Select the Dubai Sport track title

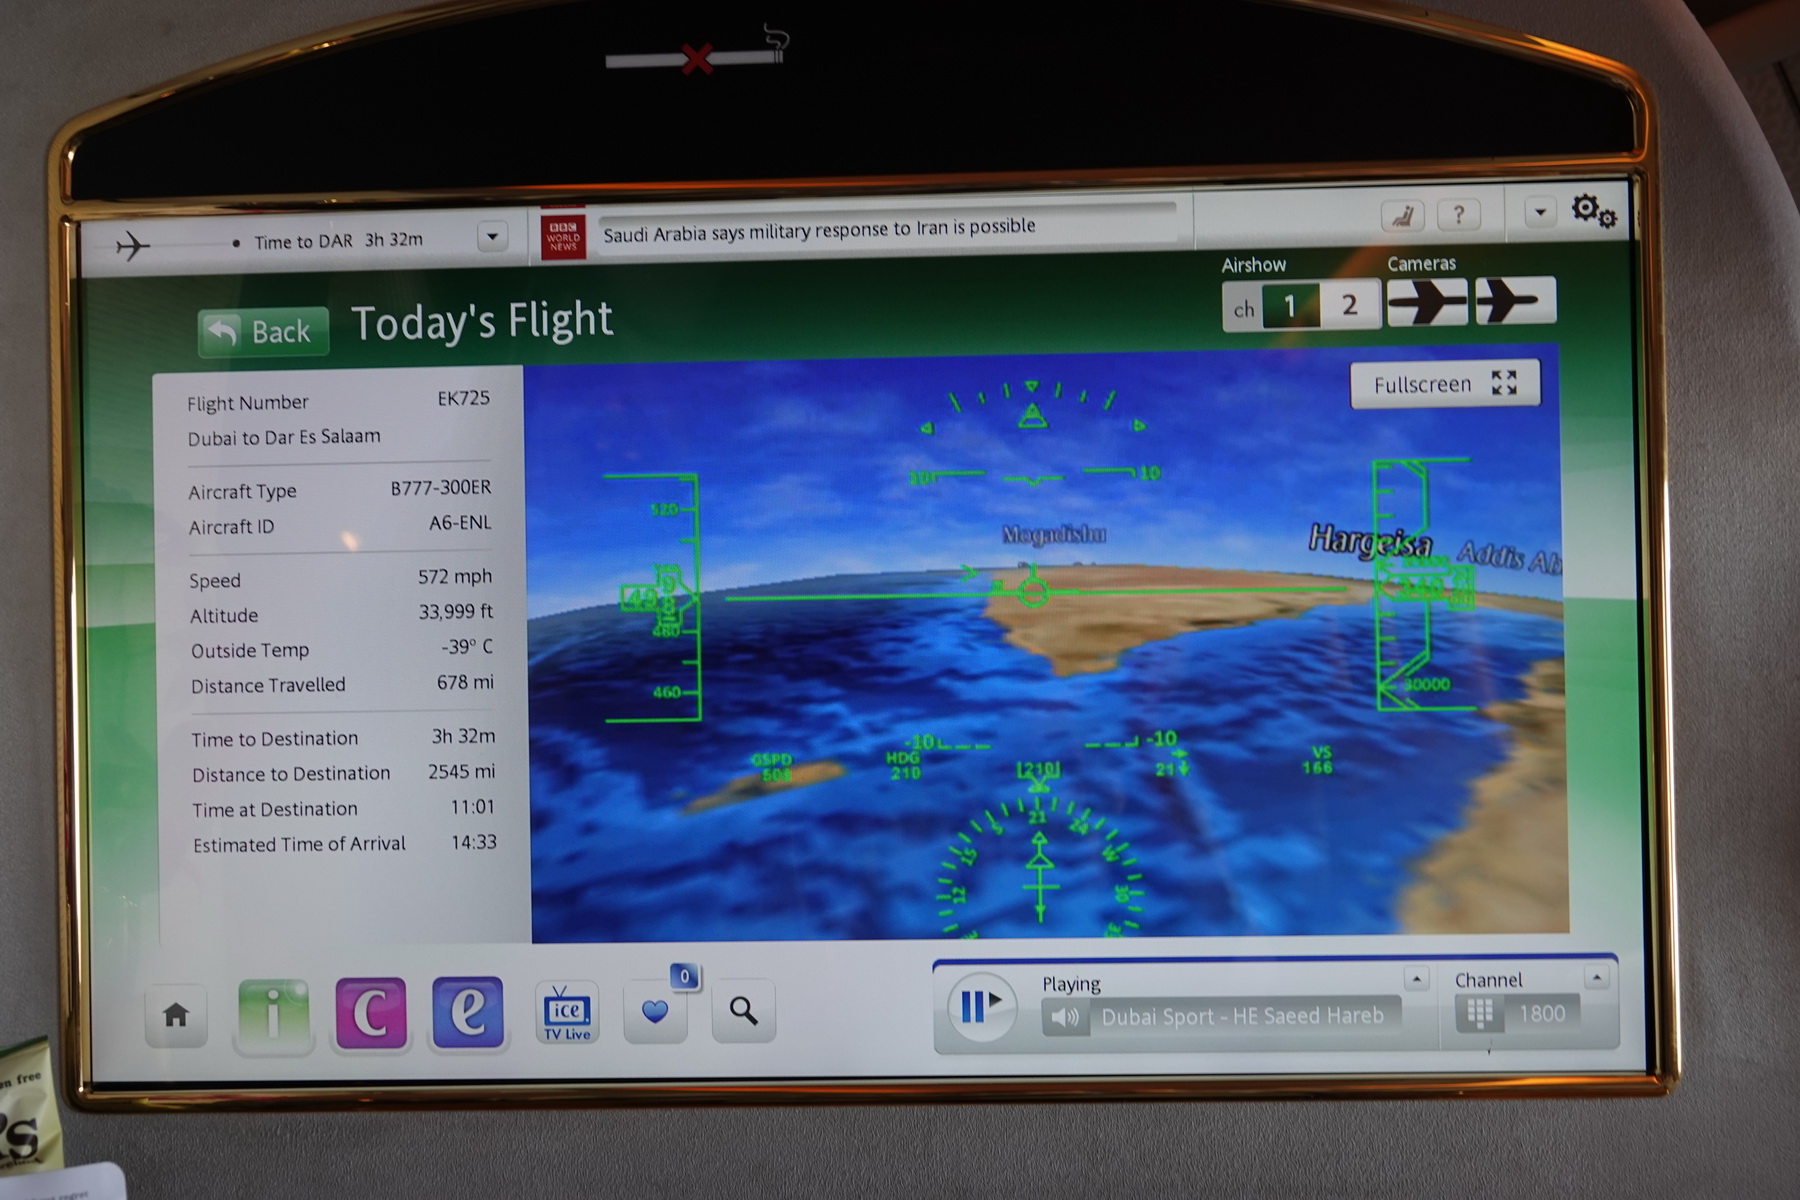pos(1243,1016)
